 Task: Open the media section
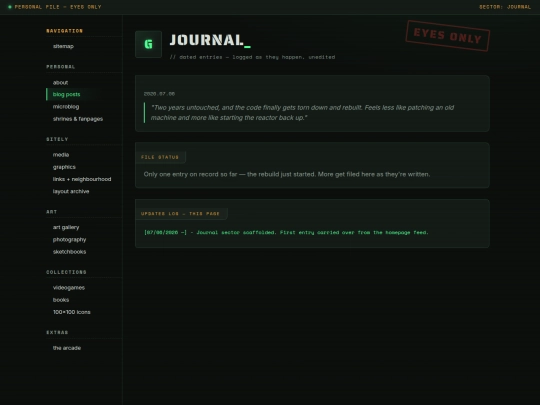click(61, 155)
